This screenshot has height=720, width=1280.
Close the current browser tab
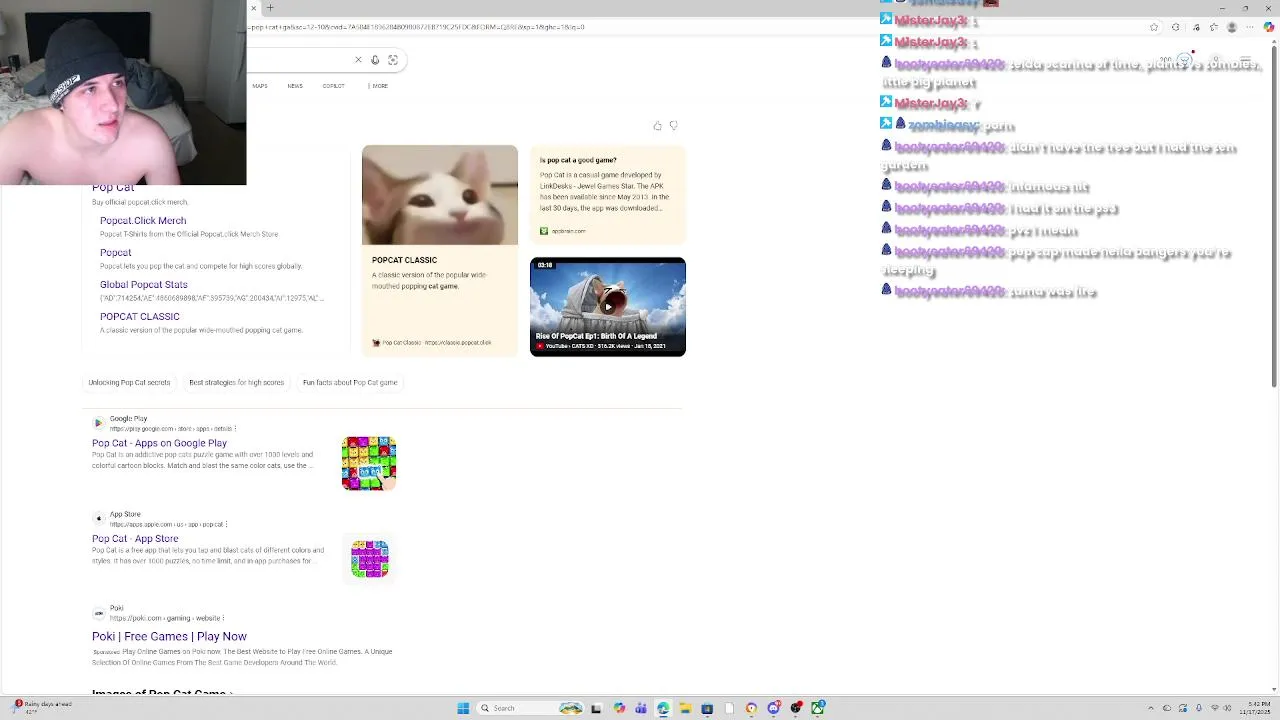pos(254,8)
